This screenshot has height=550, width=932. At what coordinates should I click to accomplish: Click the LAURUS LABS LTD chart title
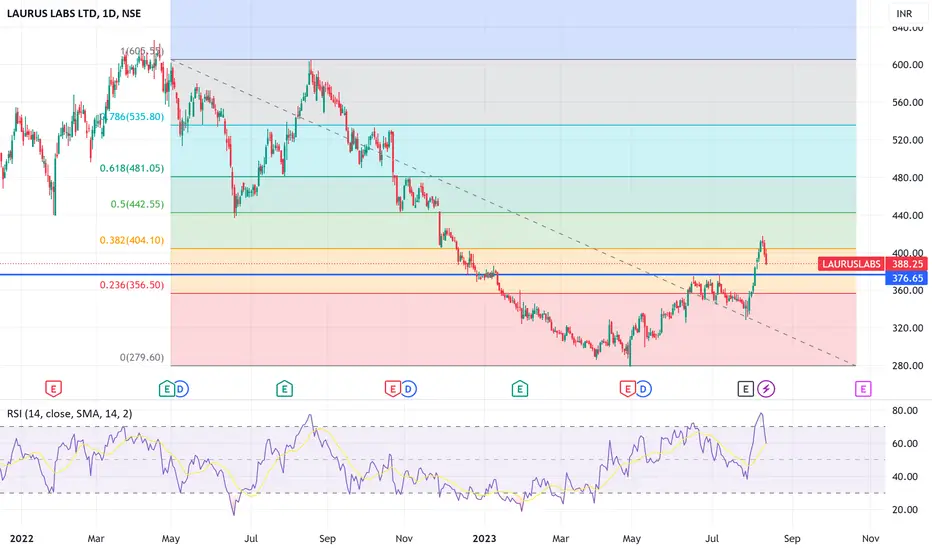[x=74, y=13]
